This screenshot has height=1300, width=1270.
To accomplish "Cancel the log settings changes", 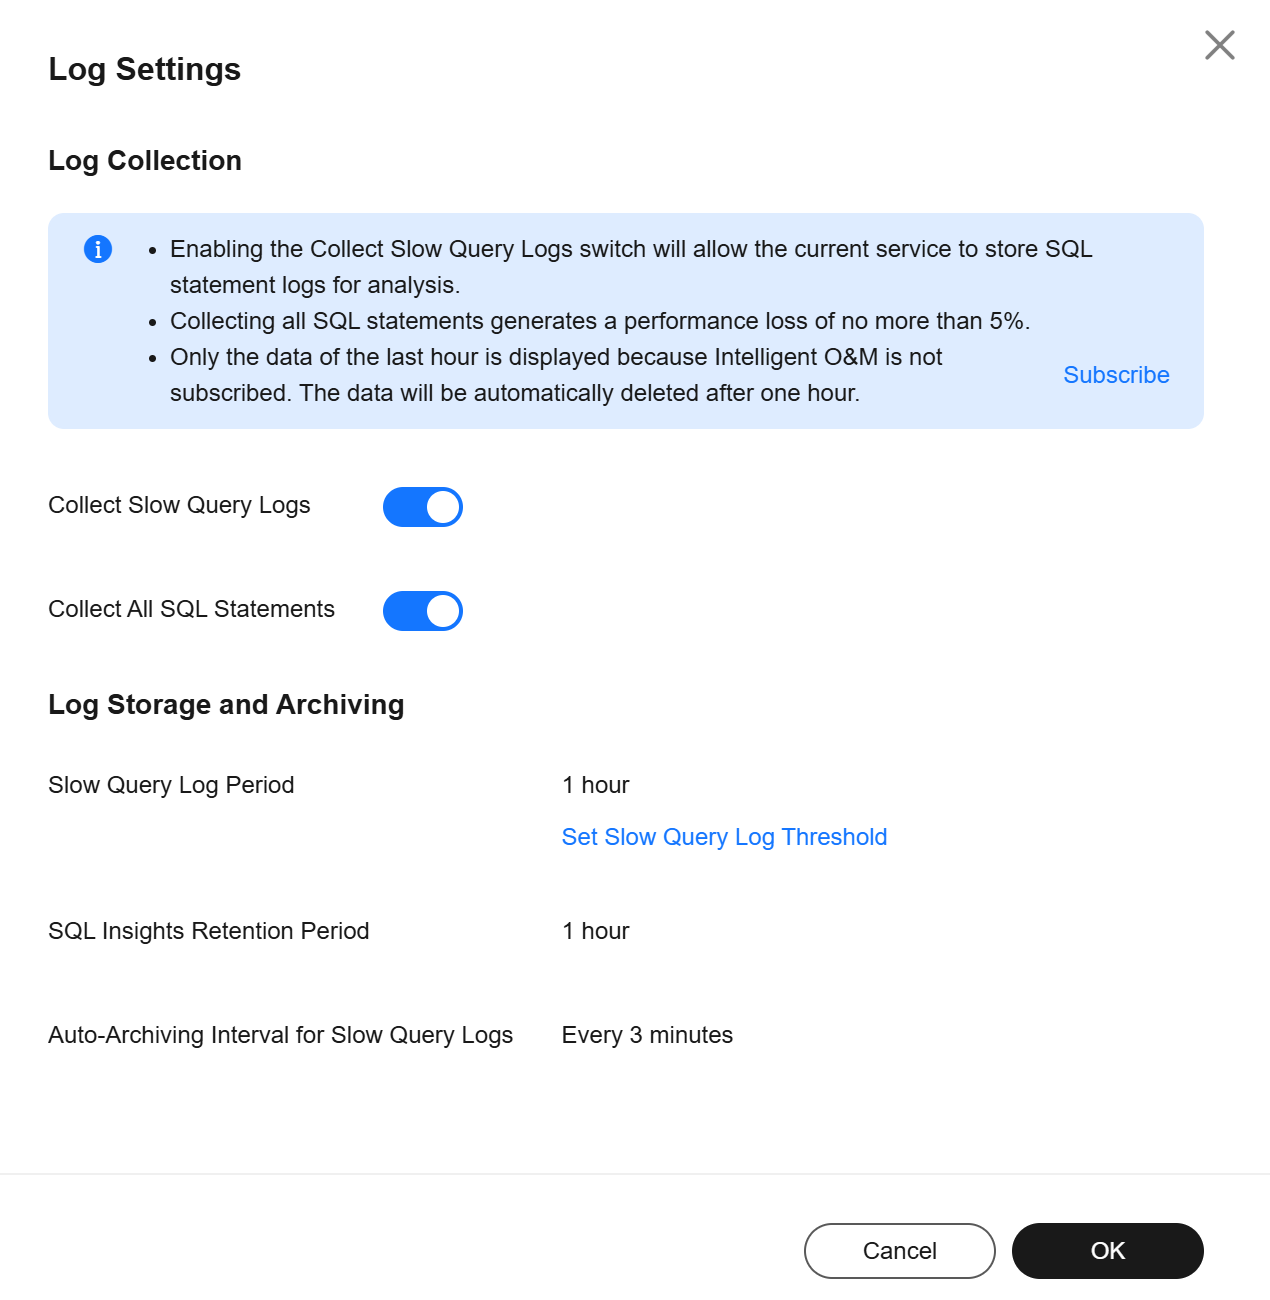I will (900, 1251).
